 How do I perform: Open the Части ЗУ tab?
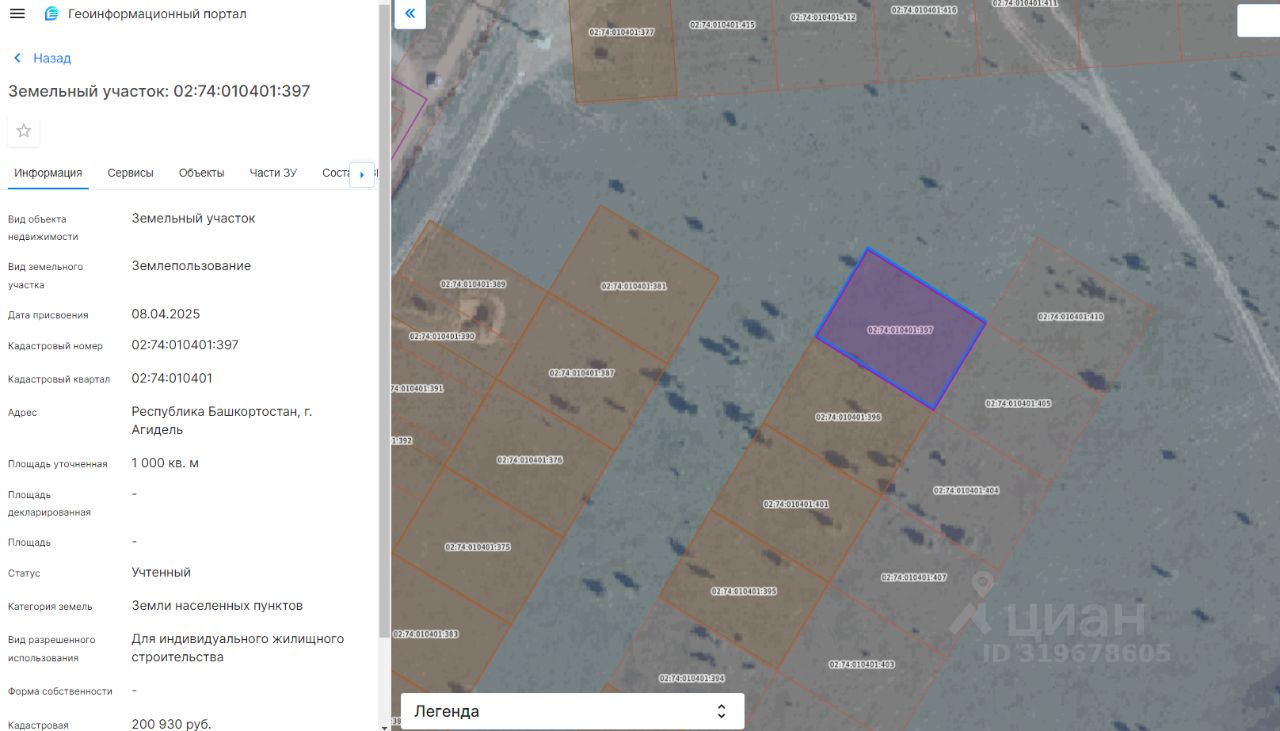(273, 173)
